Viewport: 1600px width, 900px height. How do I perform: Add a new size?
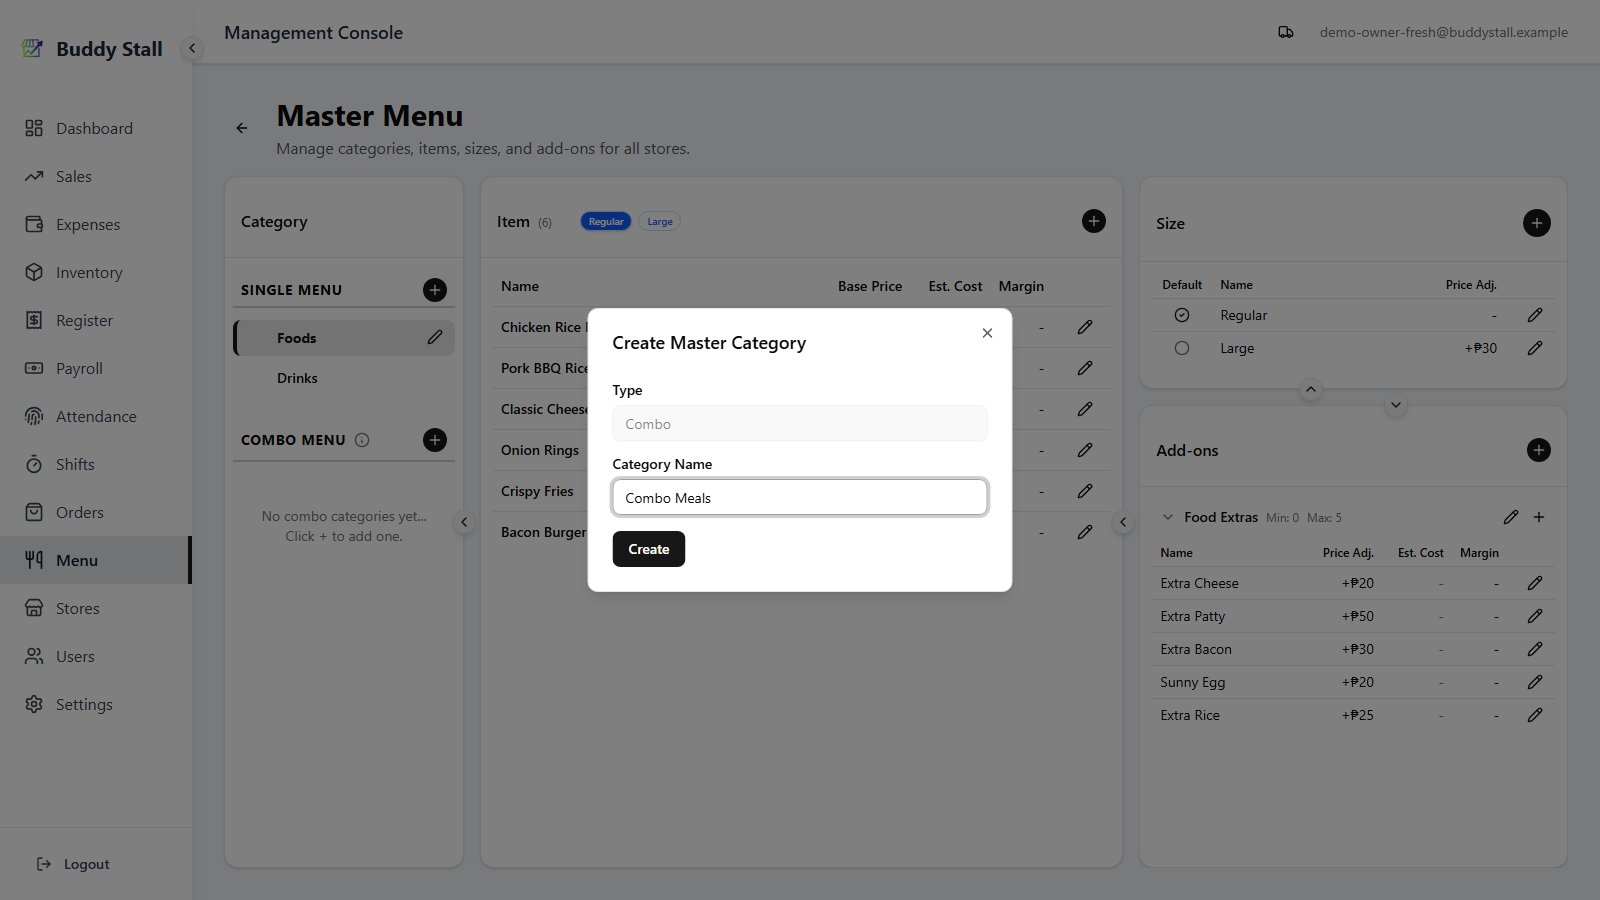[x=1537, y=223]
